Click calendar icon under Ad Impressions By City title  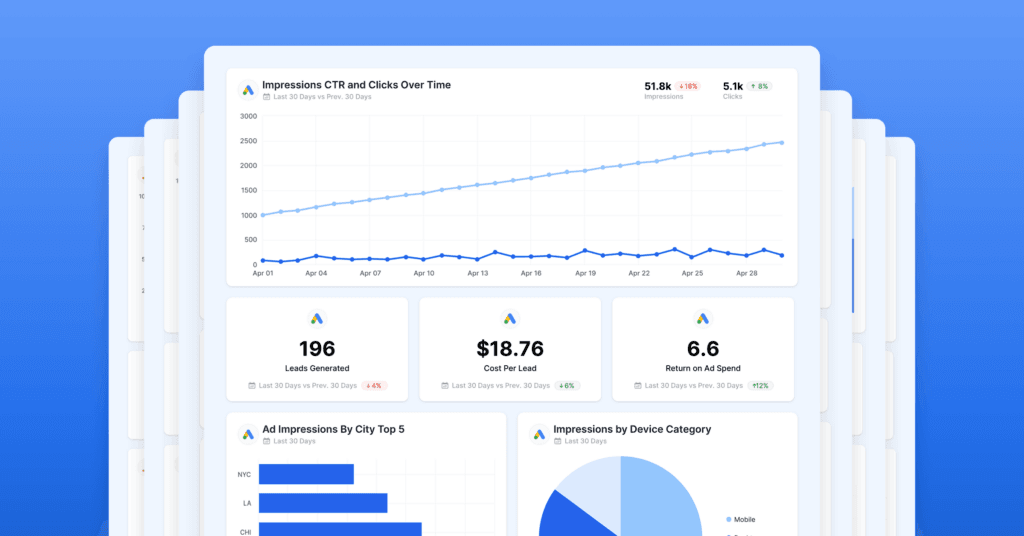click(x=266, y=441)
